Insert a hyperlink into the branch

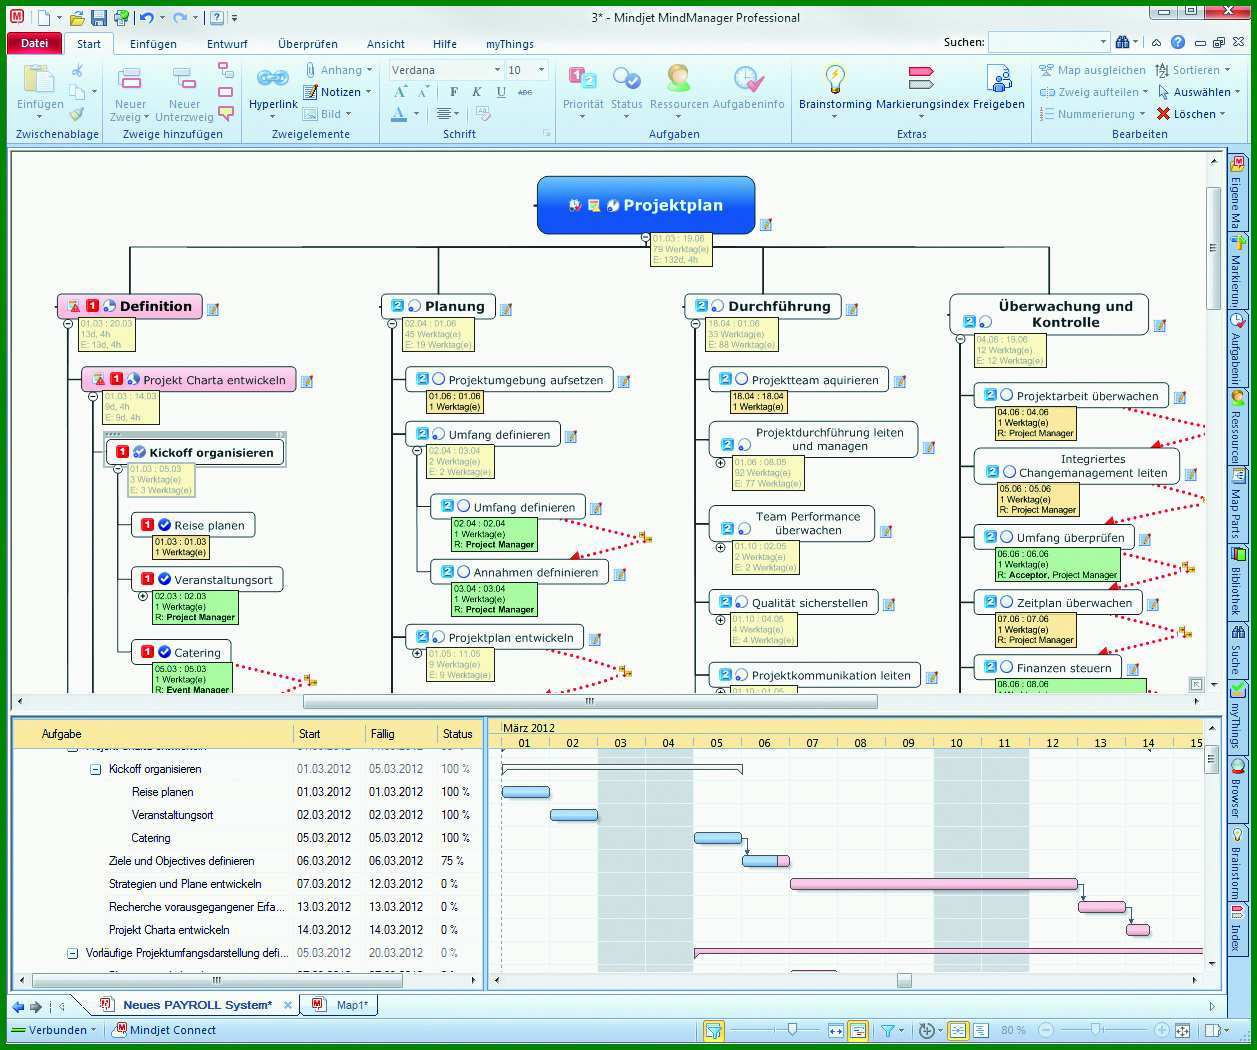273,87
